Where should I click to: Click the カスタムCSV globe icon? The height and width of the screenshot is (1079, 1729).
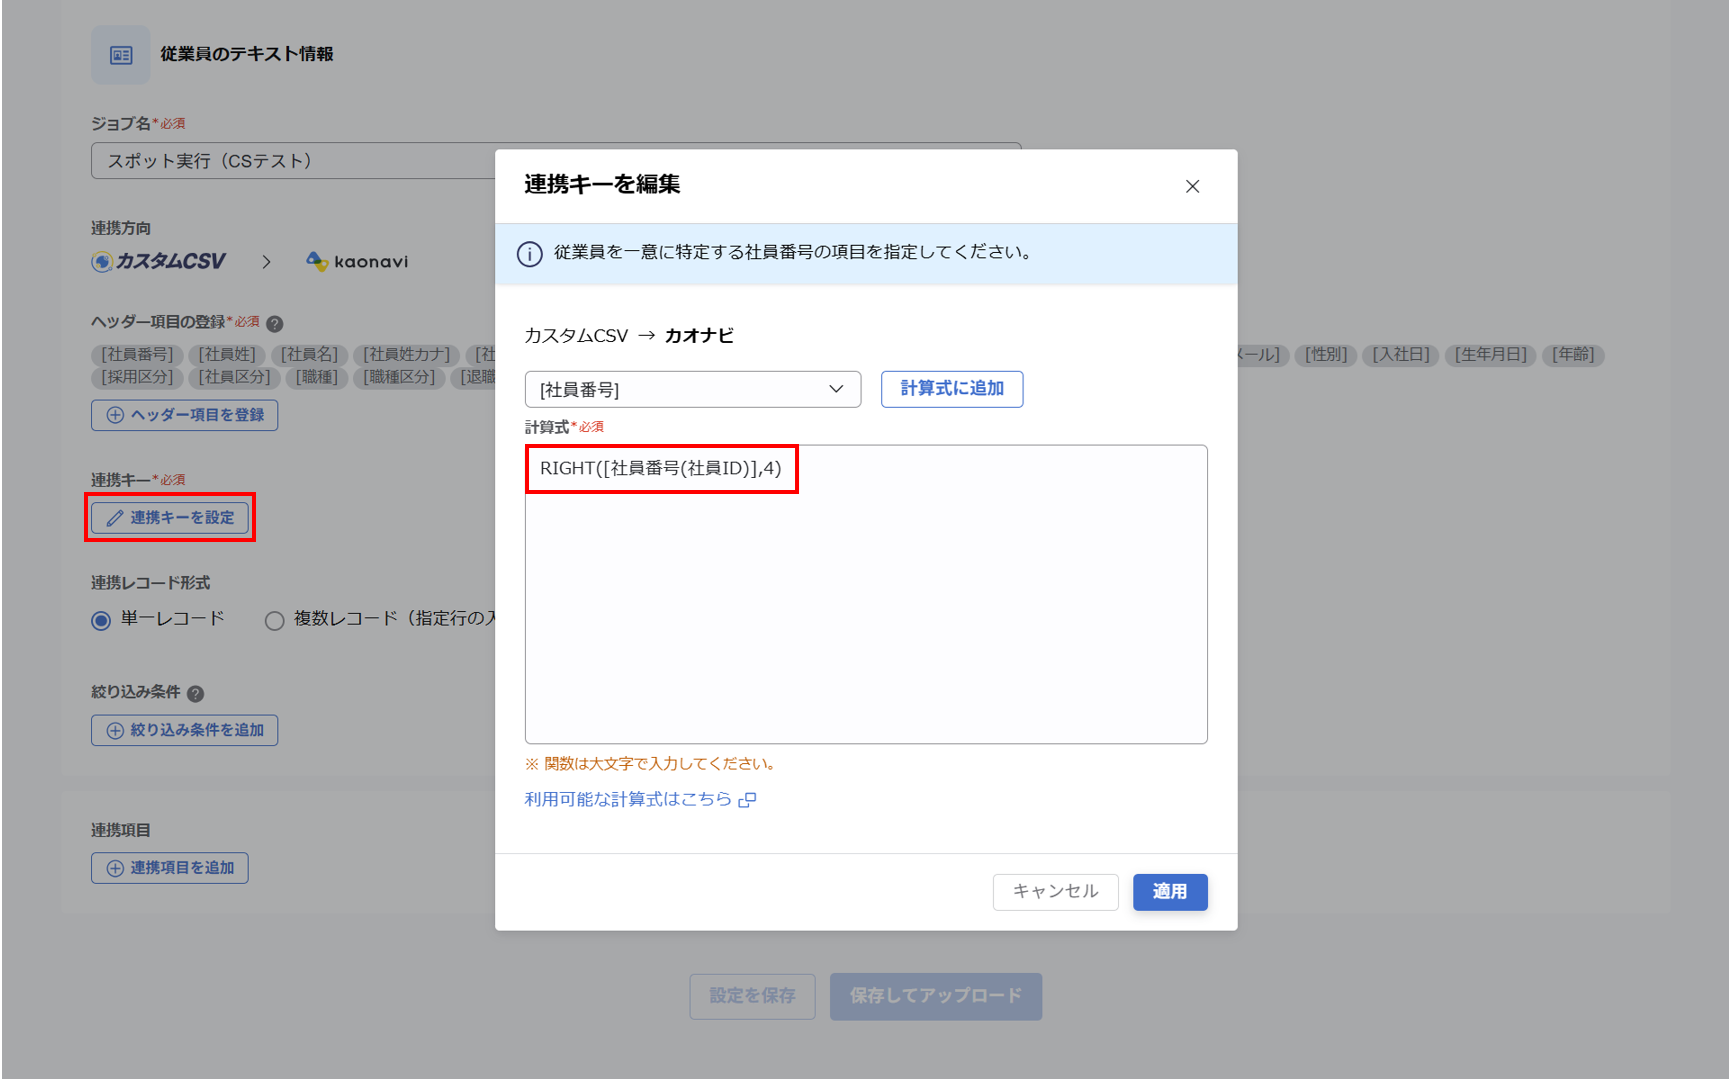(x=101, y=261)
